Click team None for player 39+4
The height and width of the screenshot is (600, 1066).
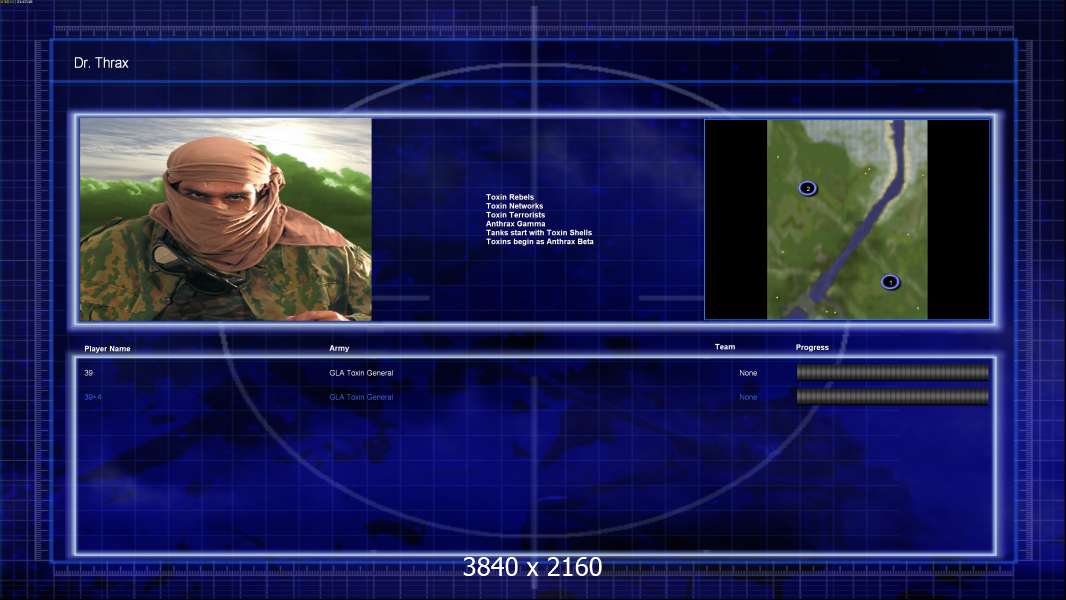(748, 397)
